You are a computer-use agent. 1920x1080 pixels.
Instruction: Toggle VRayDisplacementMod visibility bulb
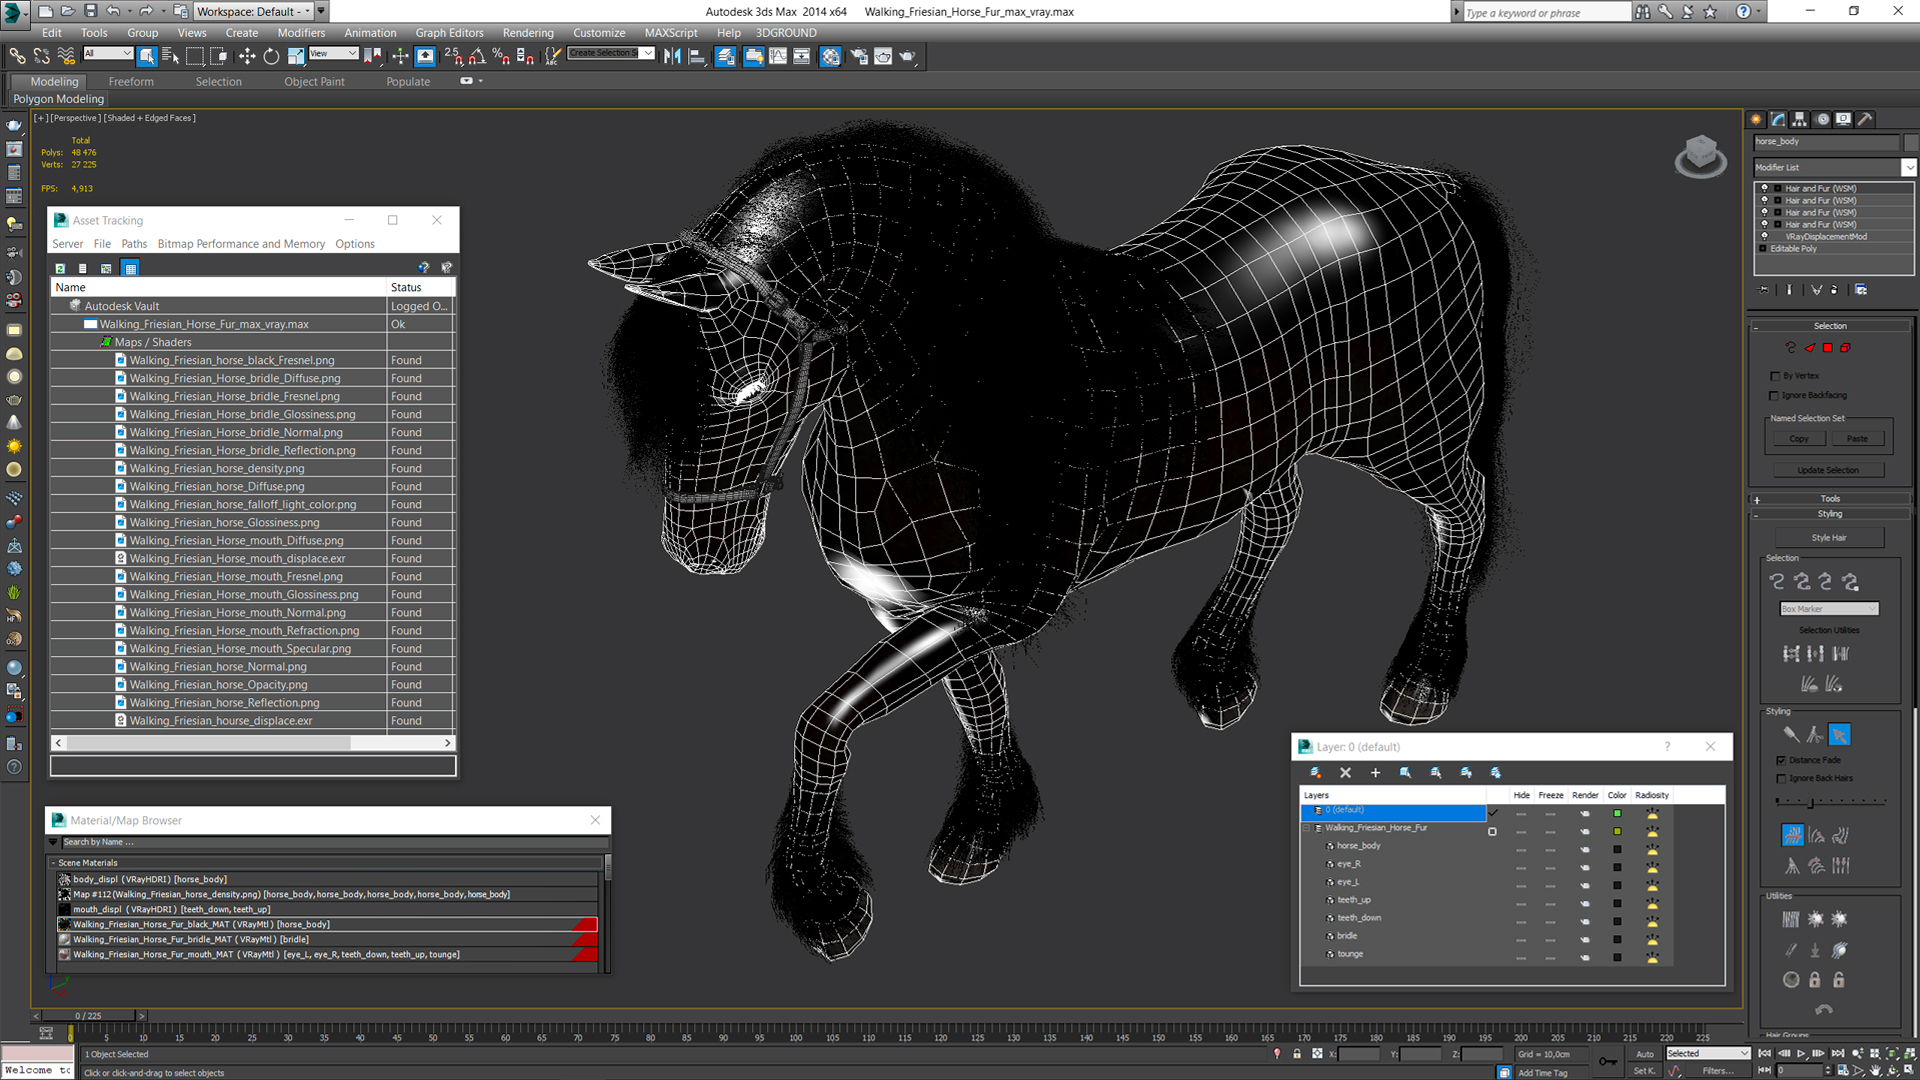[1765, 236]
